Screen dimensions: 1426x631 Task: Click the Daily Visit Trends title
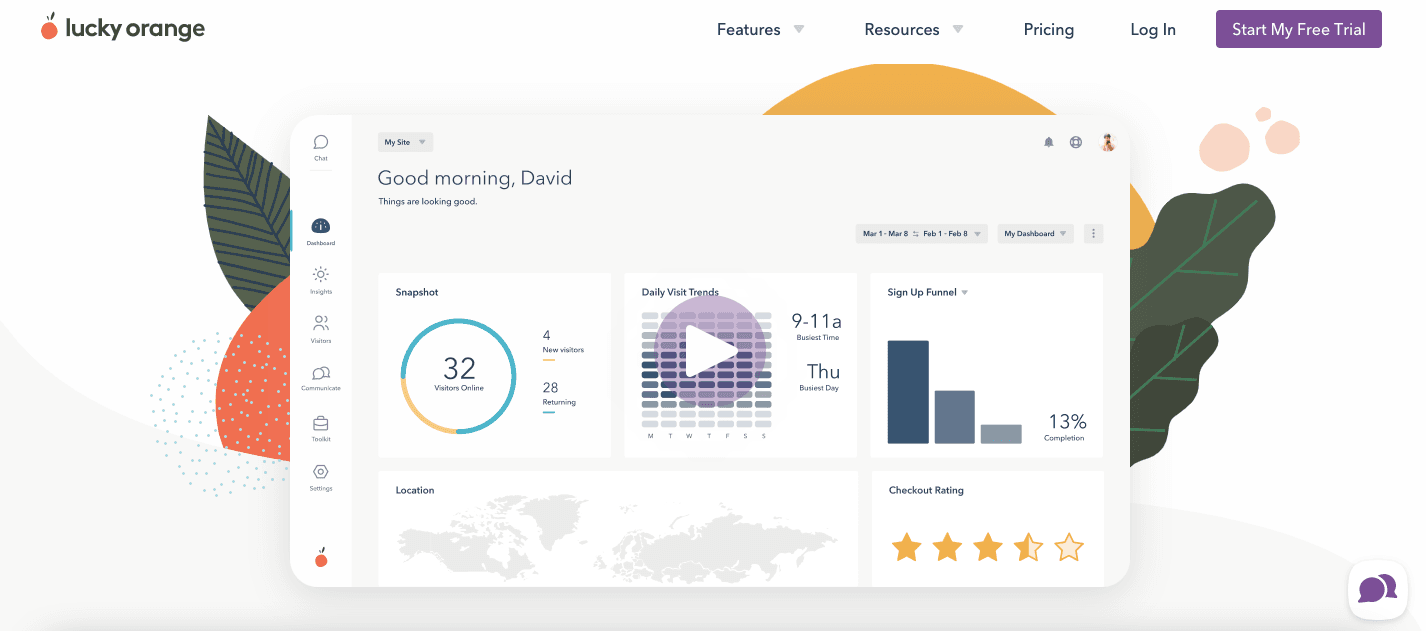tap(680, 292)
